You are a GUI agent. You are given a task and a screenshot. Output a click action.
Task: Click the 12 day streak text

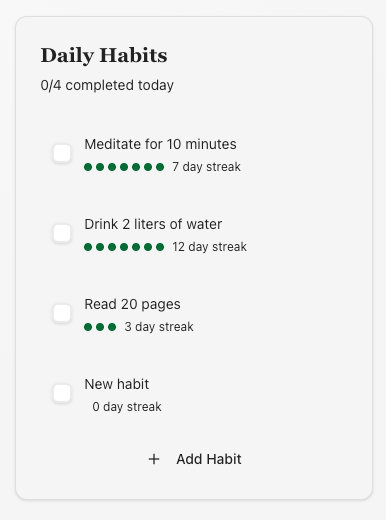coord(209,247)
